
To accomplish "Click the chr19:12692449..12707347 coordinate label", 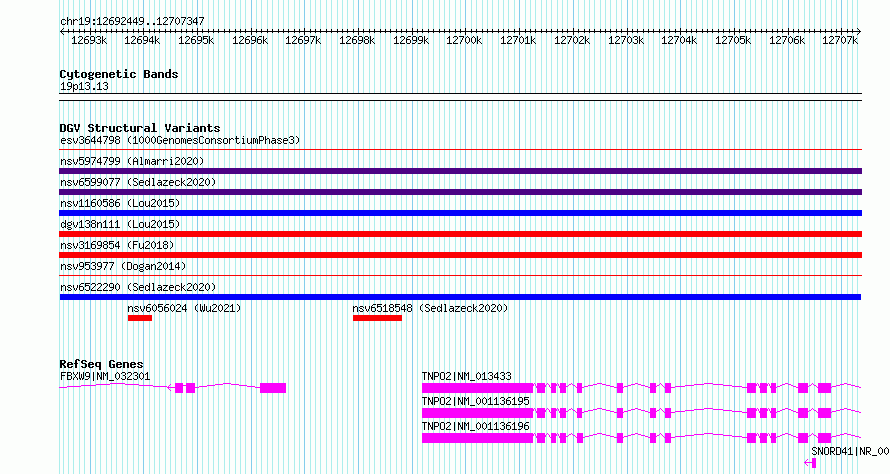I will tap(132, 21).
